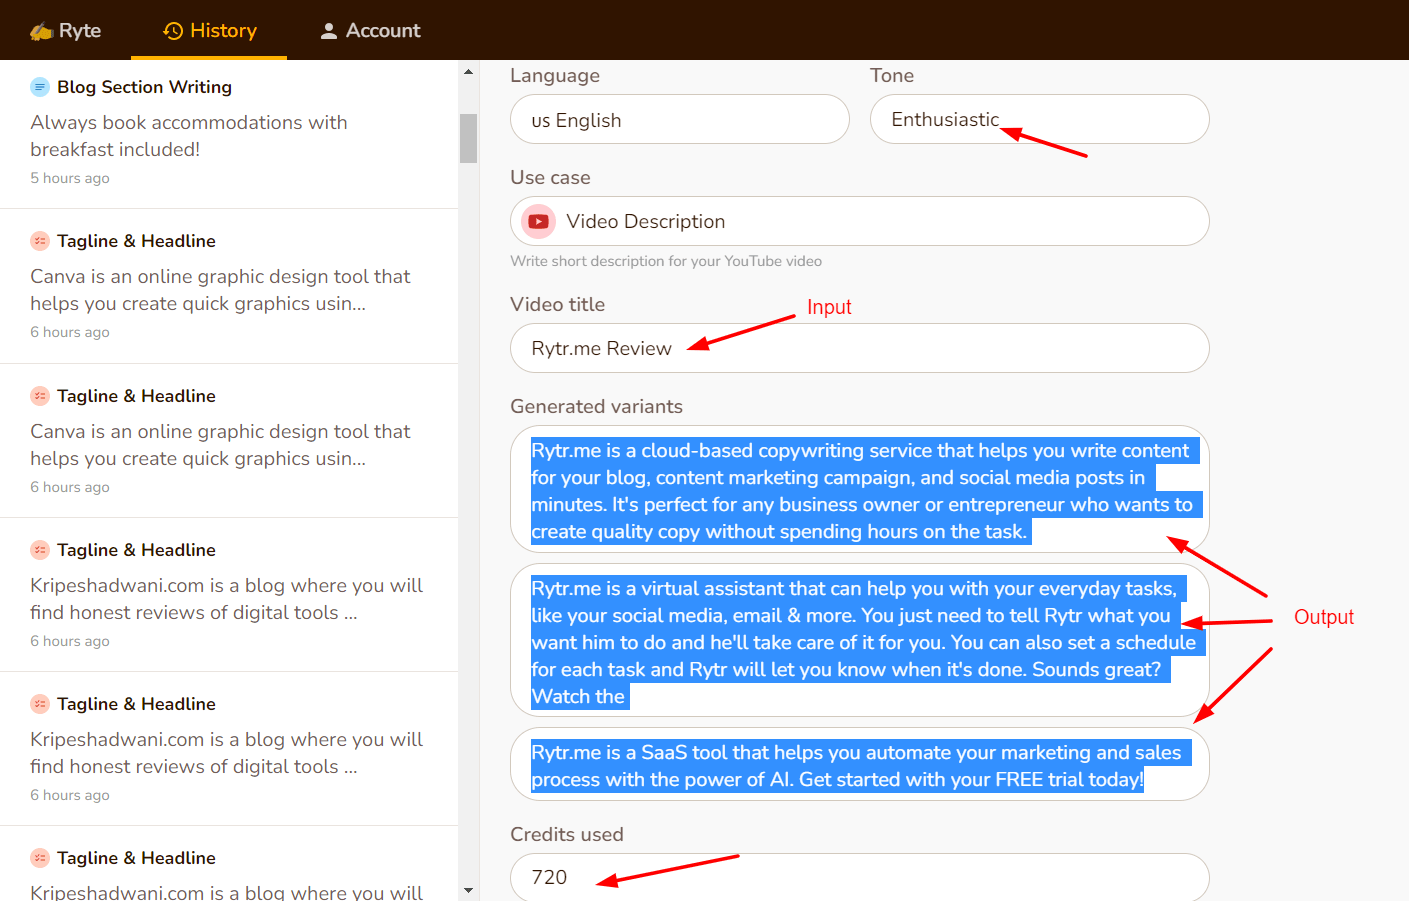1409x901 pixels.
Task: Click the fourth Tagline & Headline icon
Action: [x=40, y=704]
